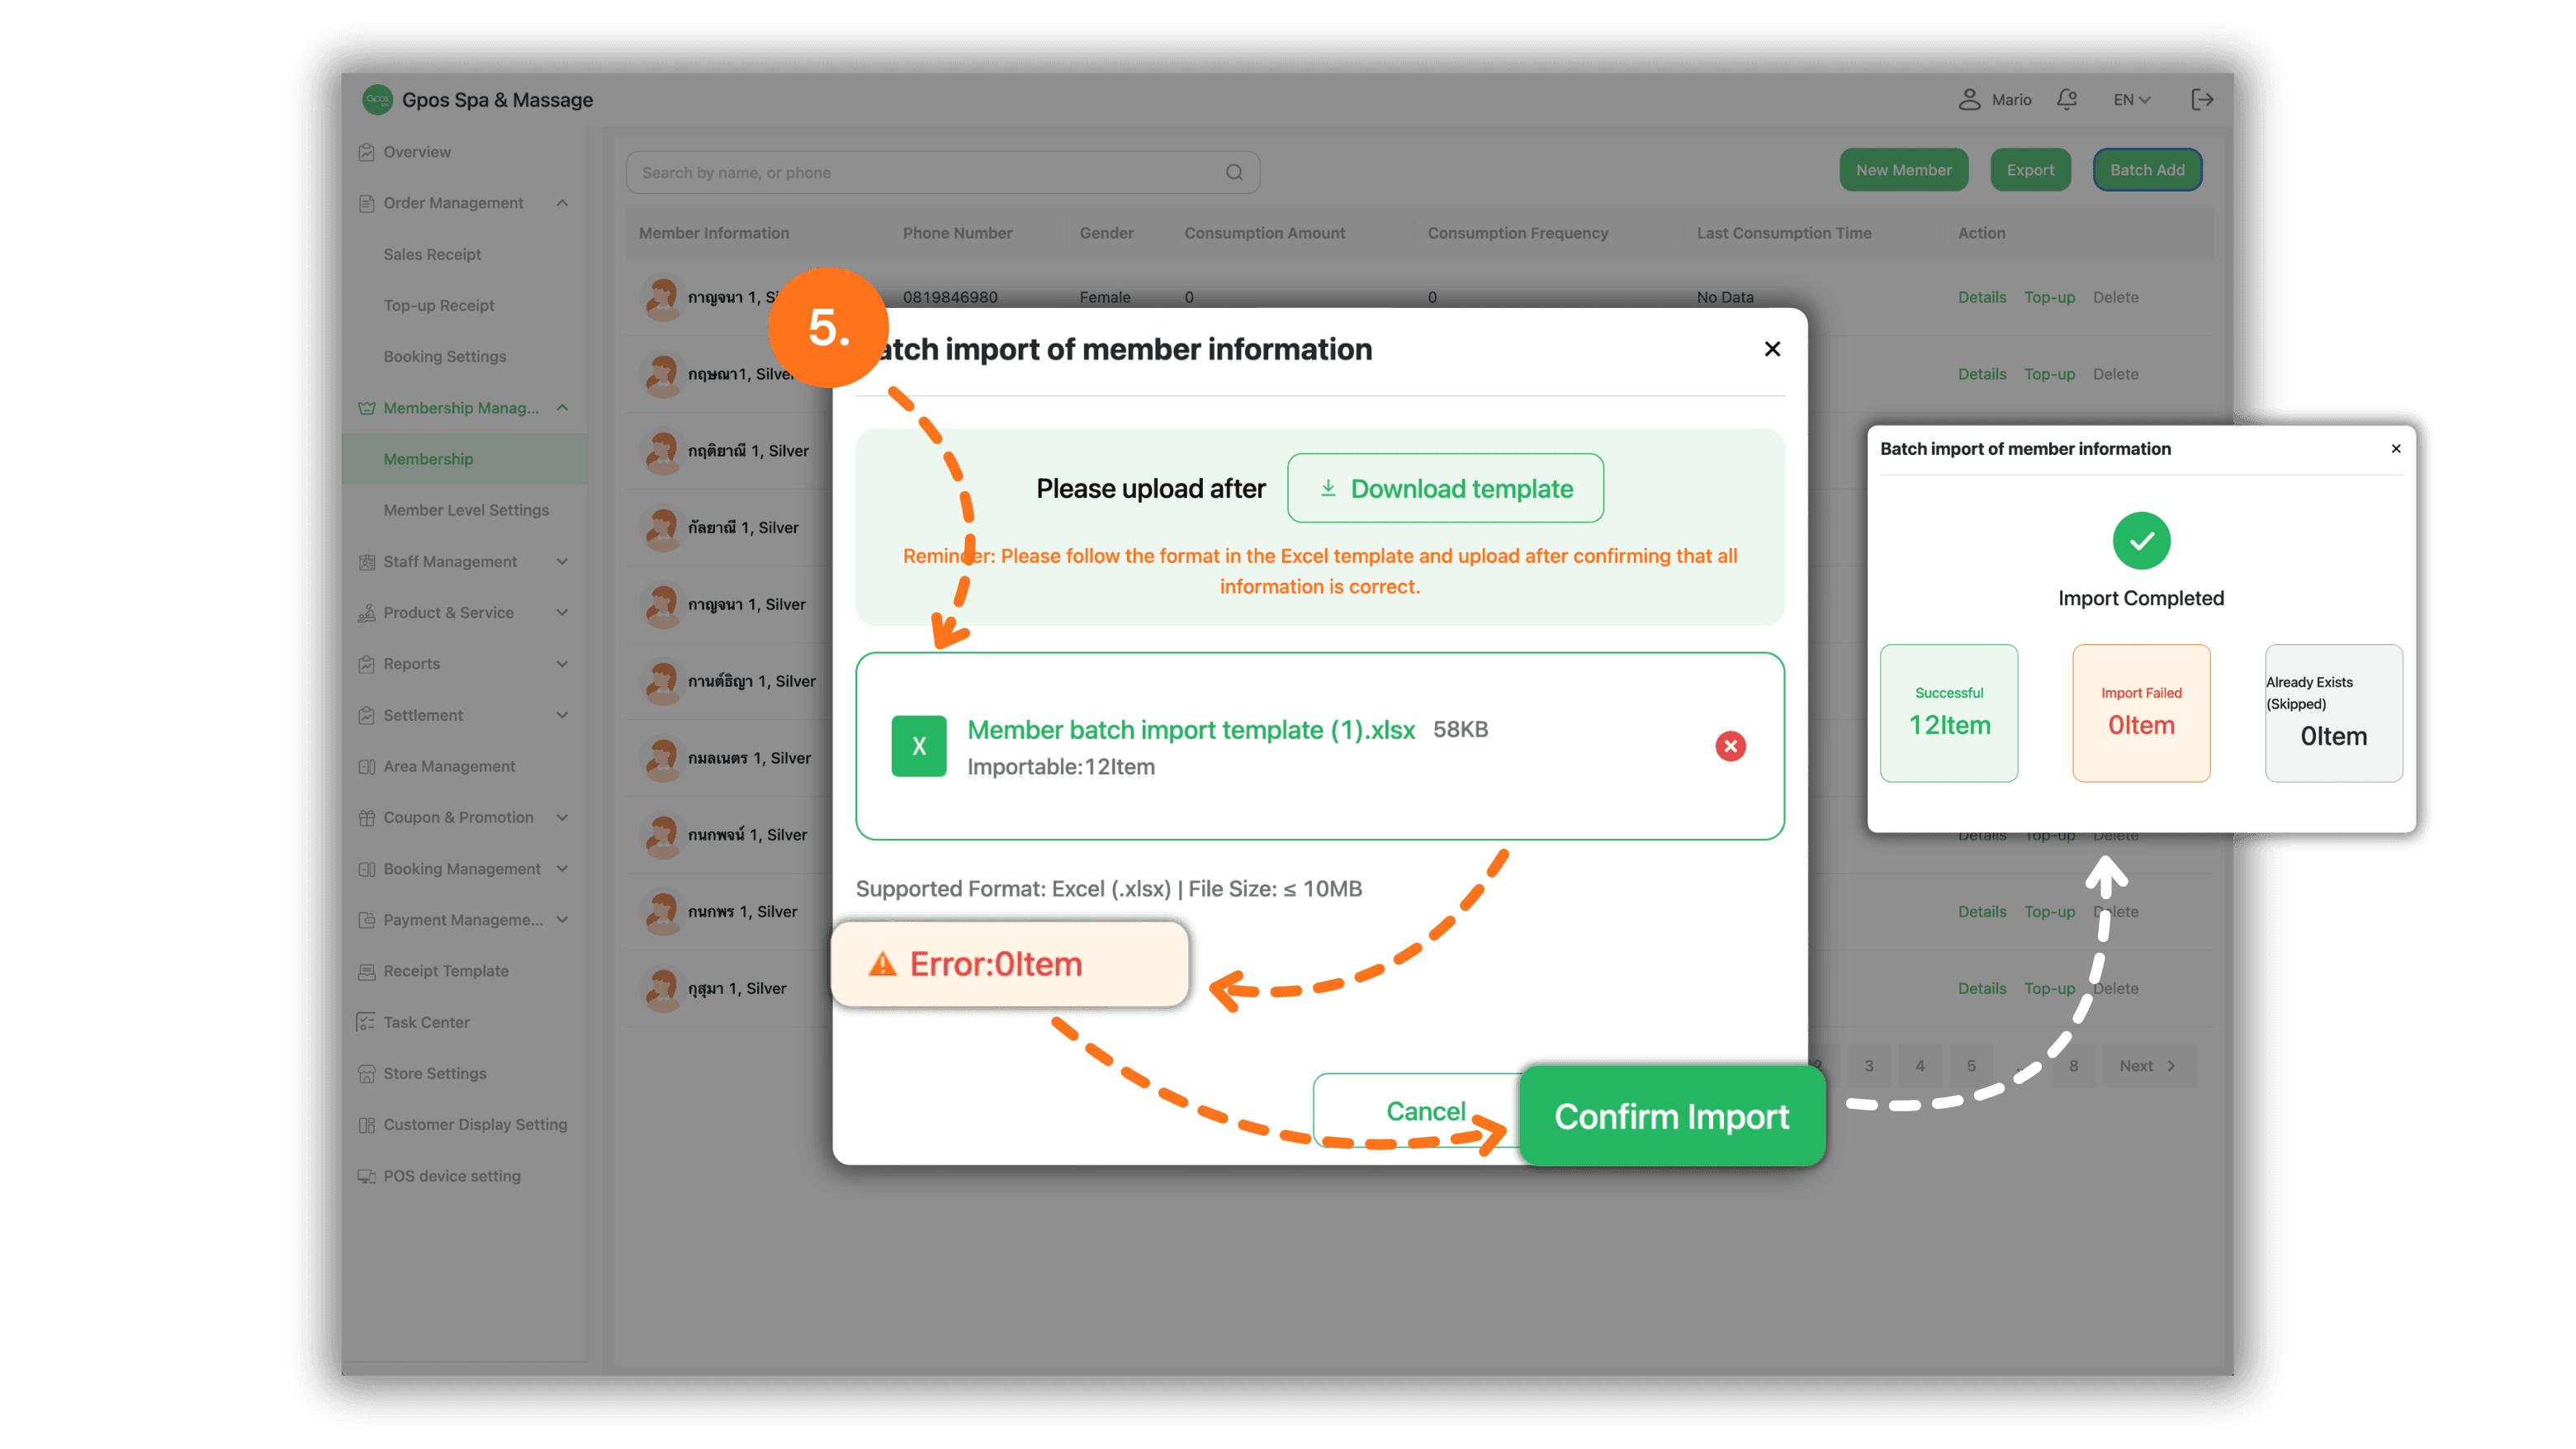The height and width of the screenshot is (1449, 2576).
Task: Expand the Booking Management section
Action: 562,868
